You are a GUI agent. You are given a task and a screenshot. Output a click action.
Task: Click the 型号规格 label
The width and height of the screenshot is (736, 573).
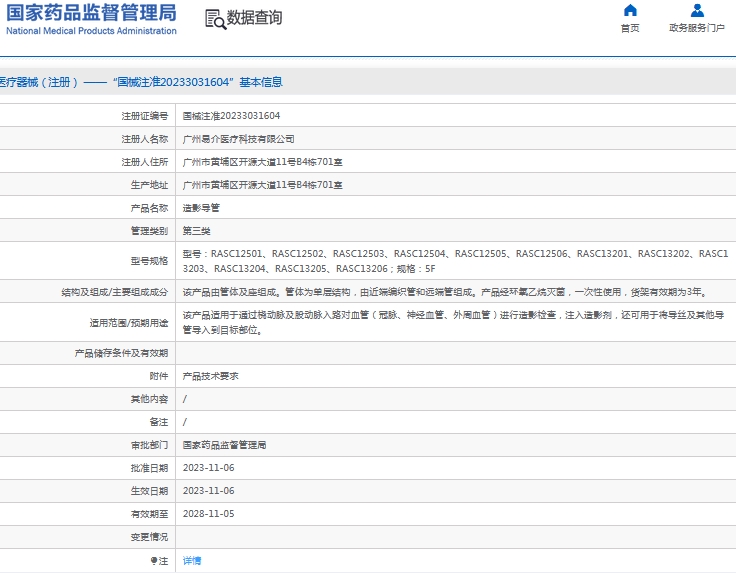coord(149,261)
